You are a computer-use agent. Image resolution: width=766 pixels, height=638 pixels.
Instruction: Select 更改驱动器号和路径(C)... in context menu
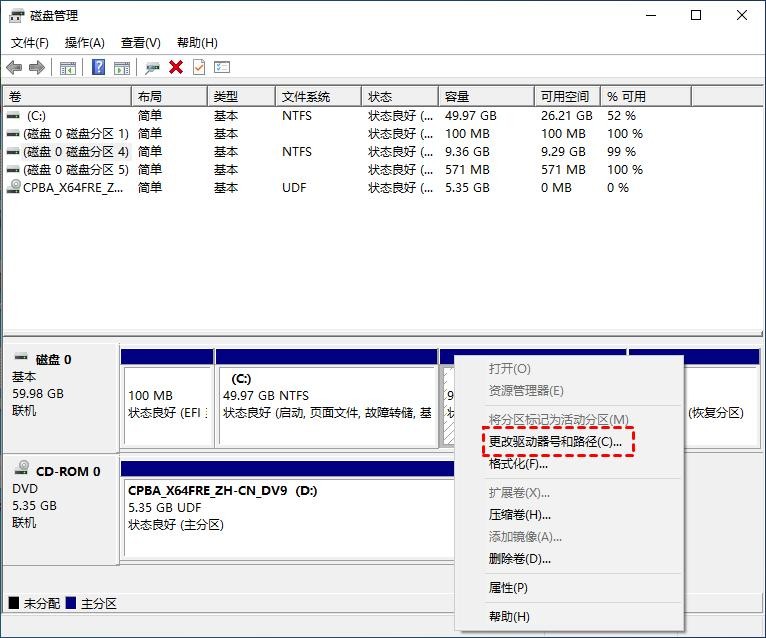coord(555,441)
